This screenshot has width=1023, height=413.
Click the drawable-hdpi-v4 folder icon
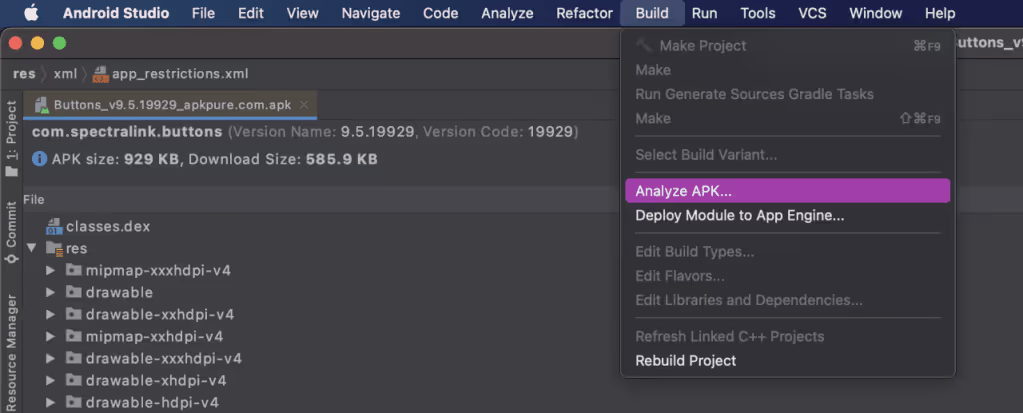click(74, 403)
